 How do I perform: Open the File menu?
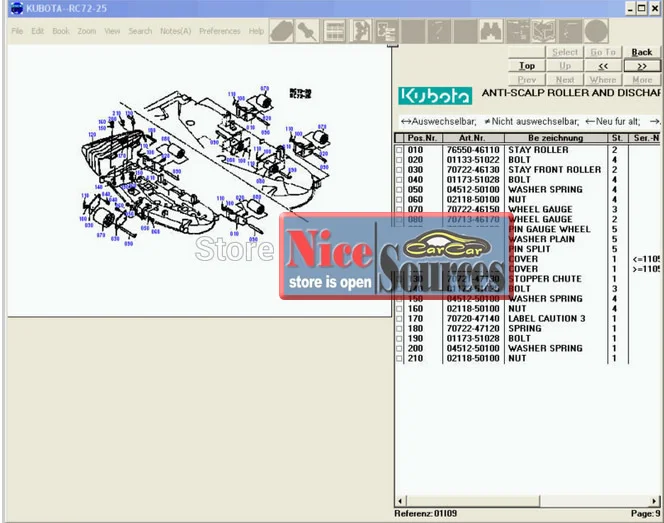coord(17,31)
